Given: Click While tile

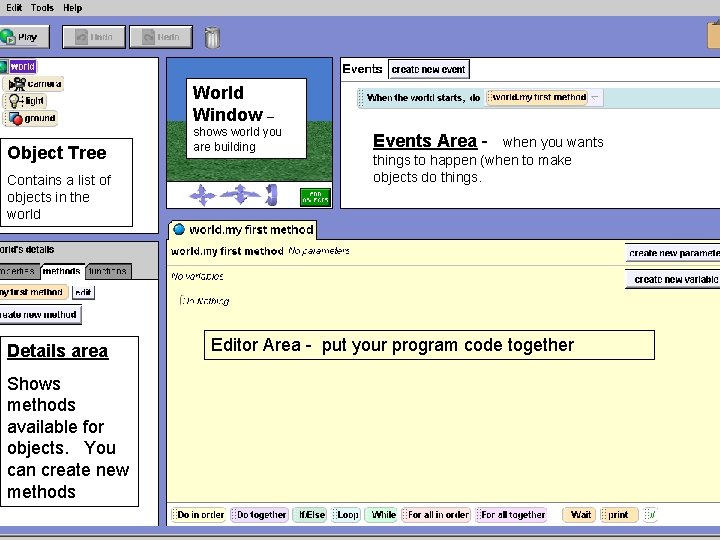Looking at the screenshot, I should [x=381, y=515].
